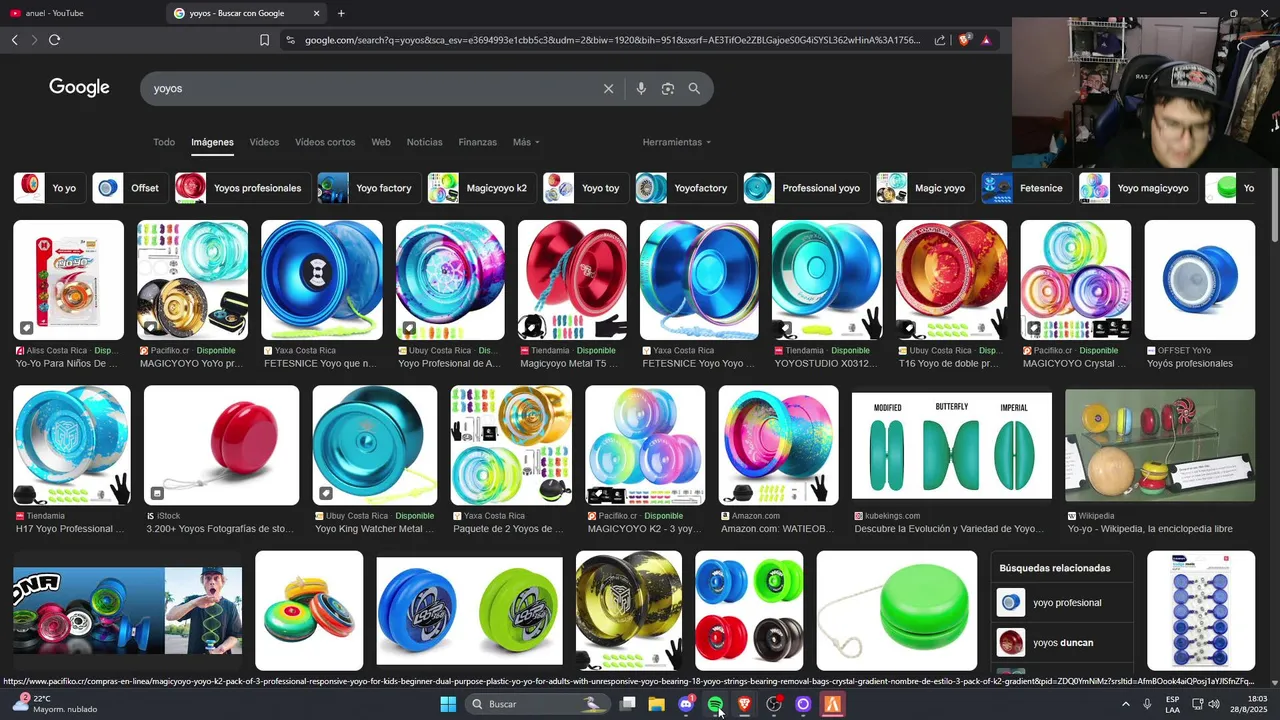Select the Professional yoyo chip
1280x720 pixels.
(x=806, y=188)
